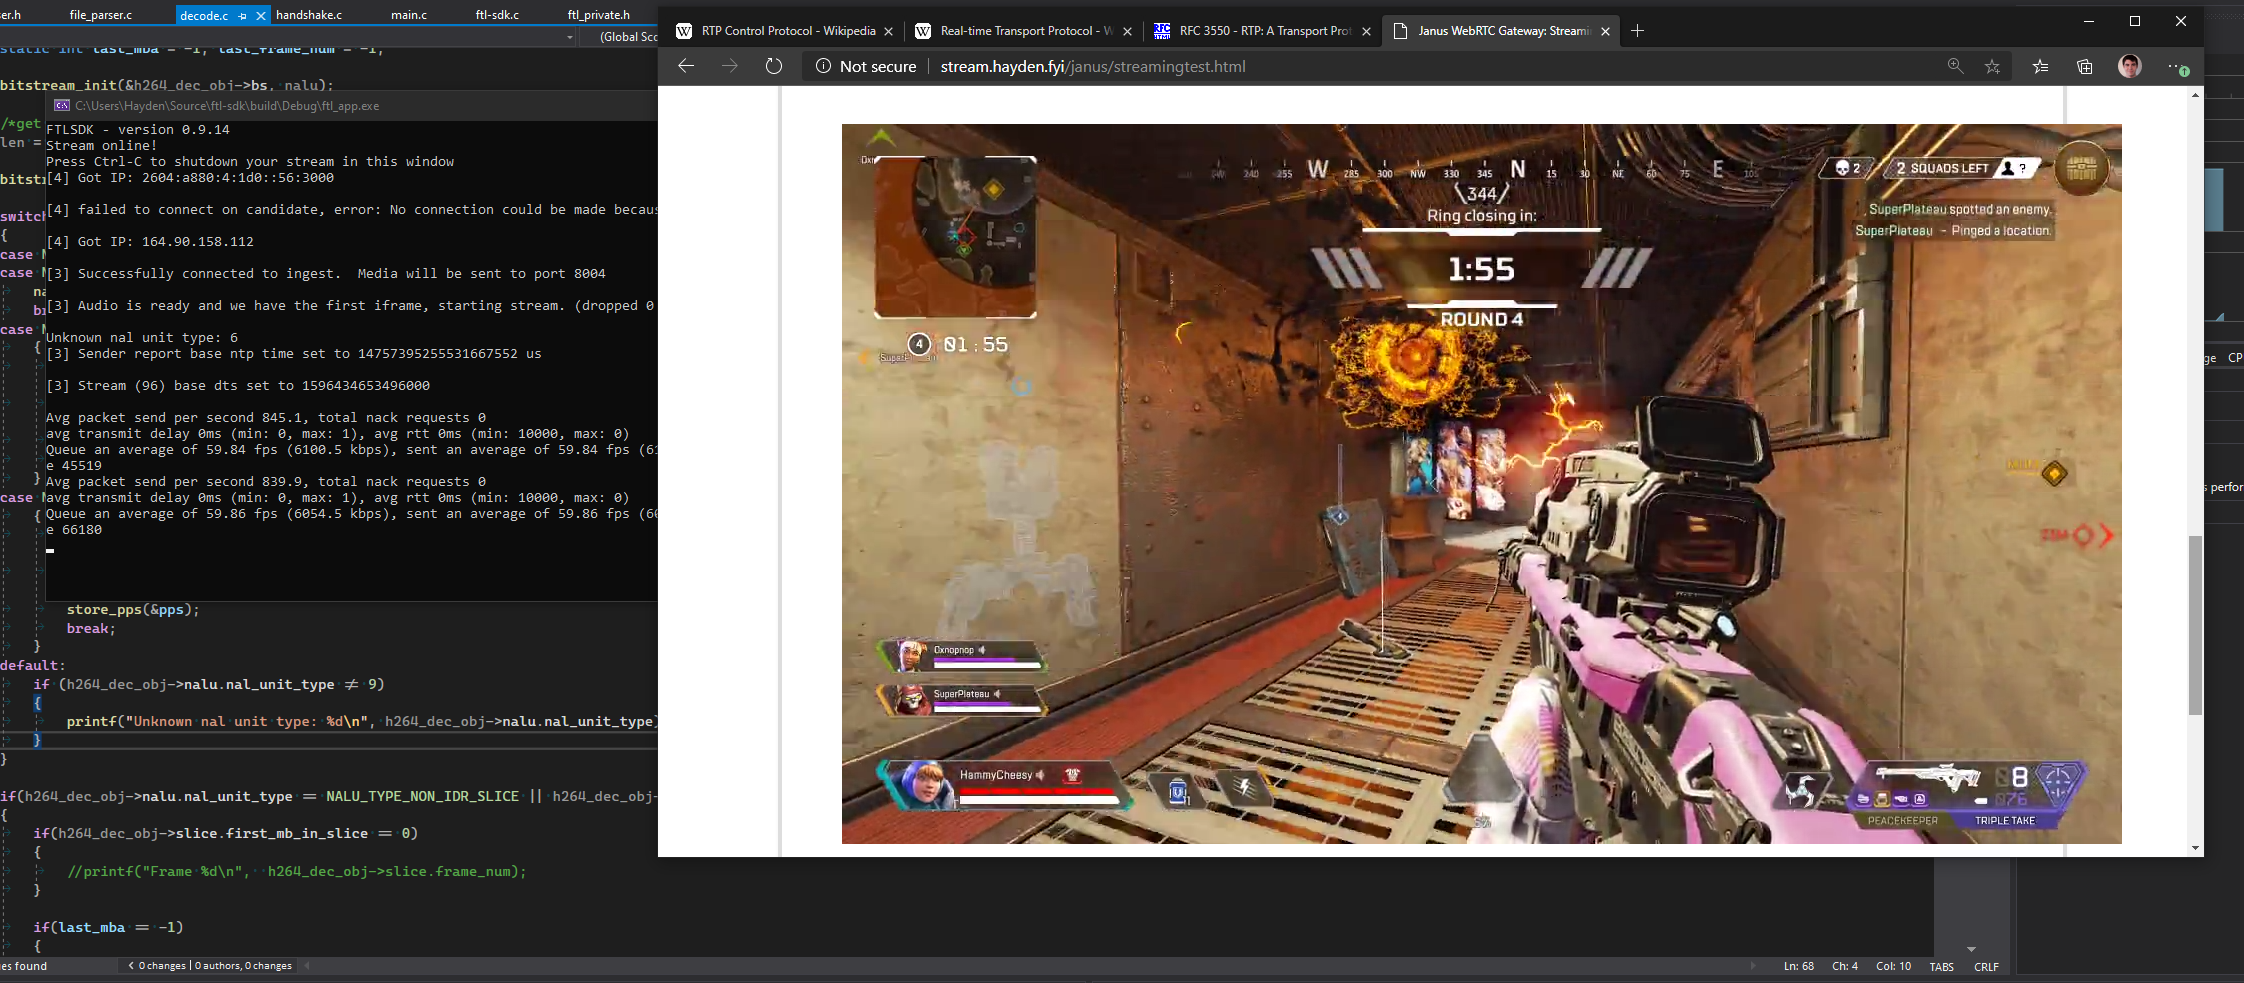Open a new browser tab

coord(1638,31)
